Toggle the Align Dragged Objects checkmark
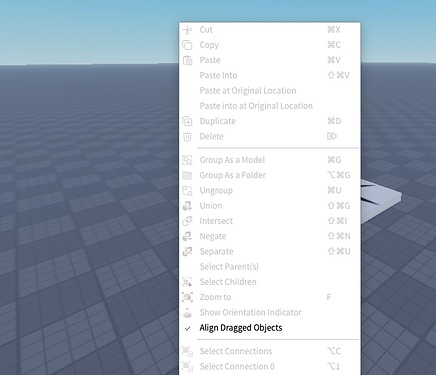This screenshot has width=436, height=375. click(188, 328)
